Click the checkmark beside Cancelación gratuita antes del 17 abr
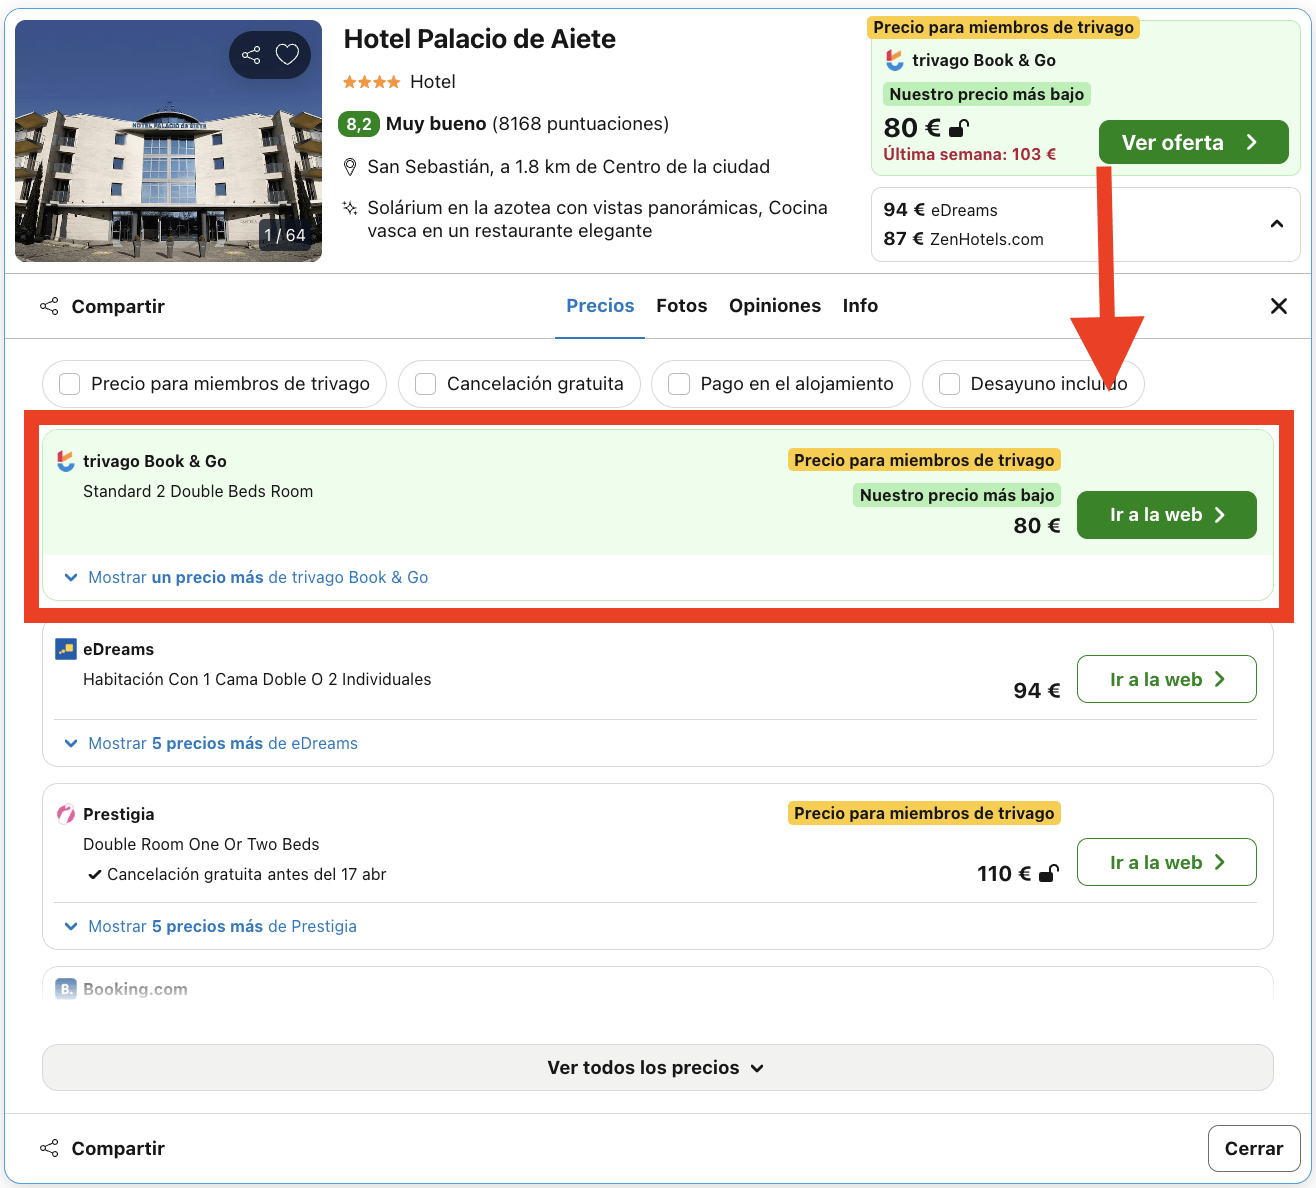Viewport: 1316px width, 1188px height. pos(95,874)
